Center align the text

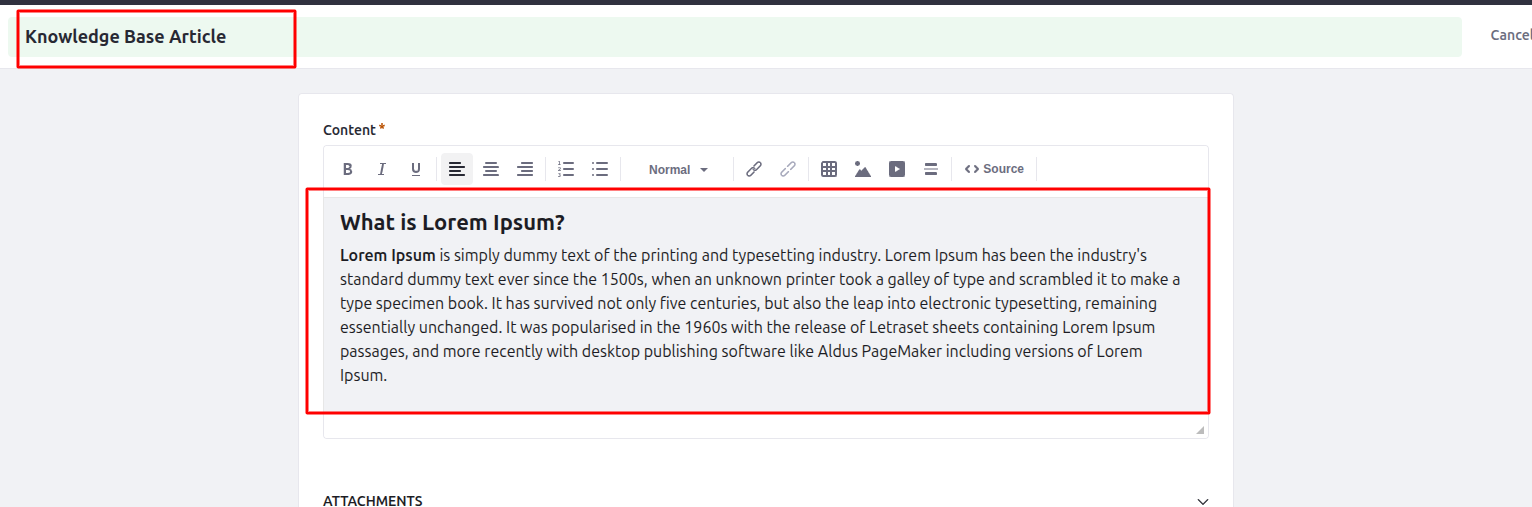point(491,169)
